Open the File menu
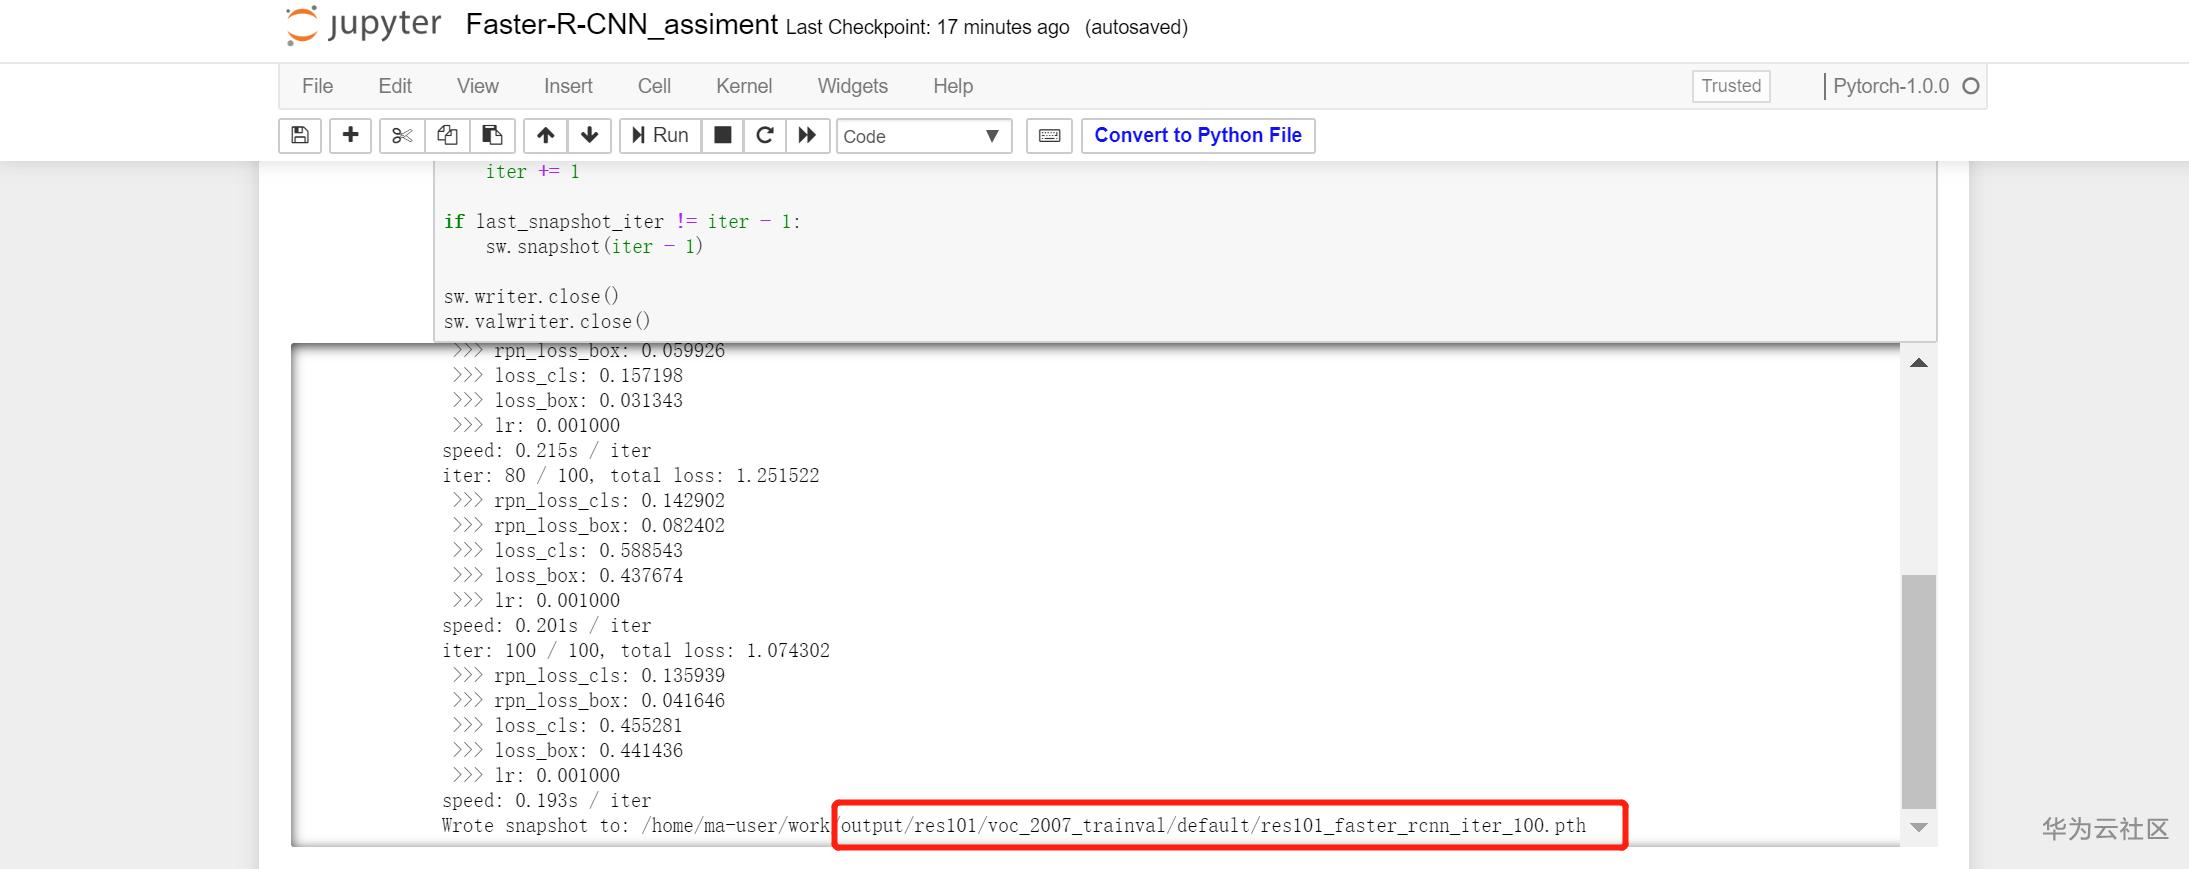2189x869 pixels. (317, 86)
